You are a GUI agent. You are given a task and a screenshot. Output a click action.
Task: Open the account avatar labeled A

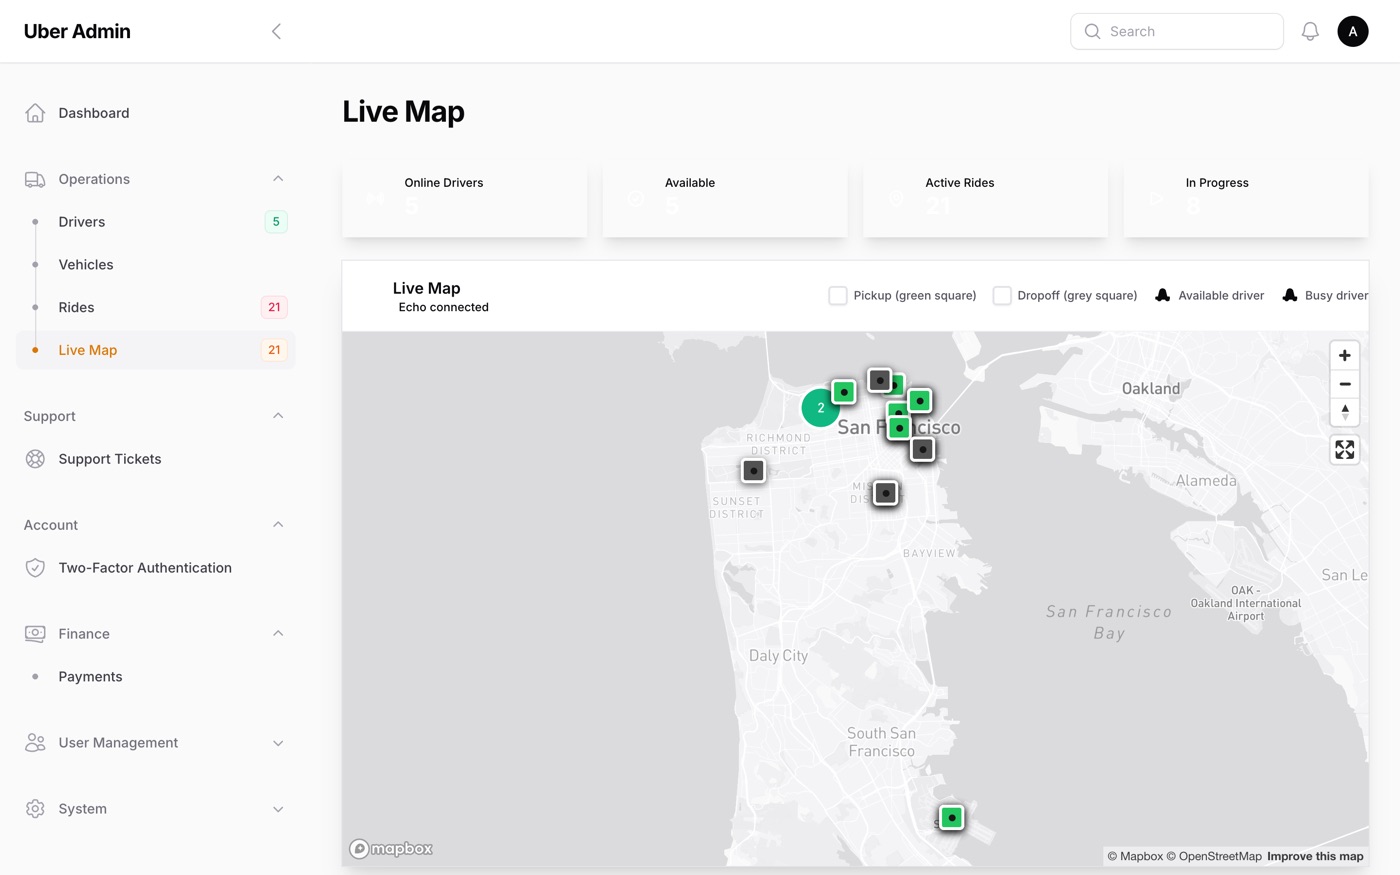[1353, 31]
